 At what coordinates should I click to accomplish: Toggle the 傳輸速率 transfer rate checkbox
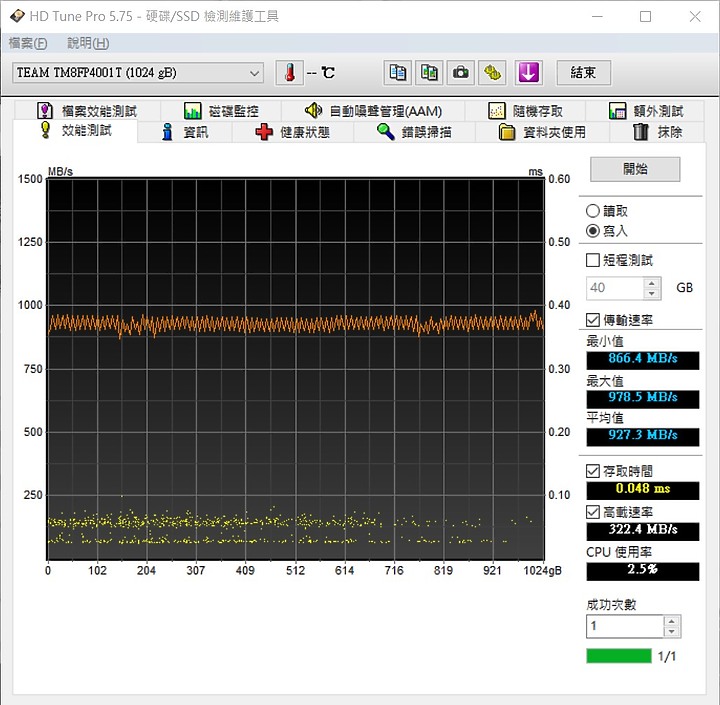593,320
